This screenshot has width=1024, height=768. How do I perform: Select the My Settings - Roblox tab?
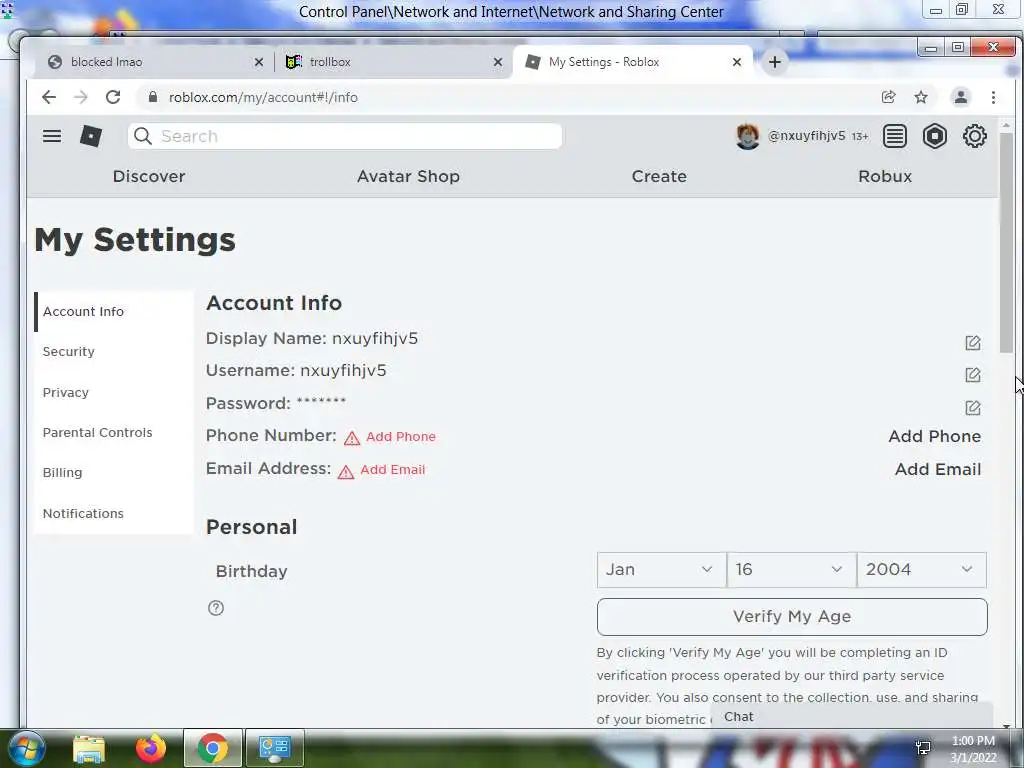[632, 62]
